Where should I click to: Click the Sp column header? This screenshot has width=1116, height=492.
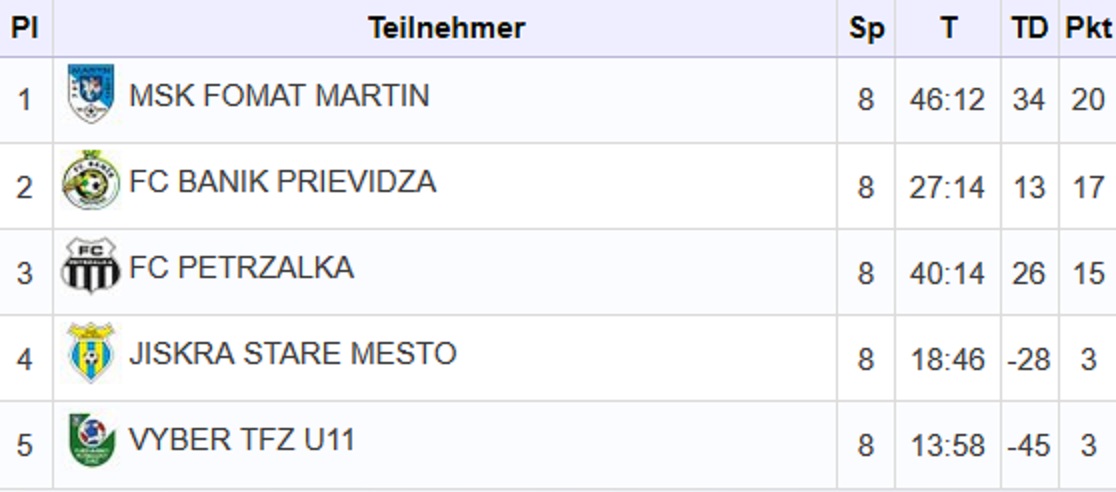pyautogui.click(x=866, y=28)
